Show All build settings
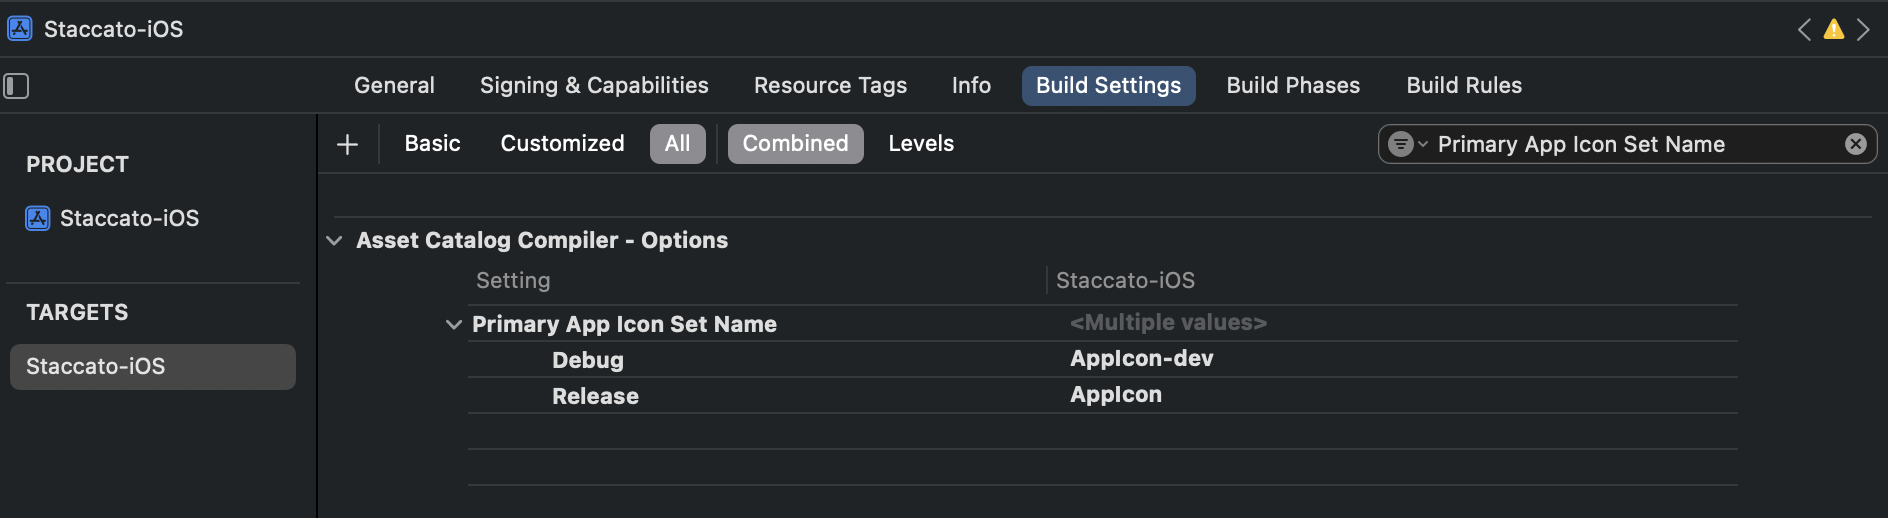1888x518 pixels. coord(677,144)
